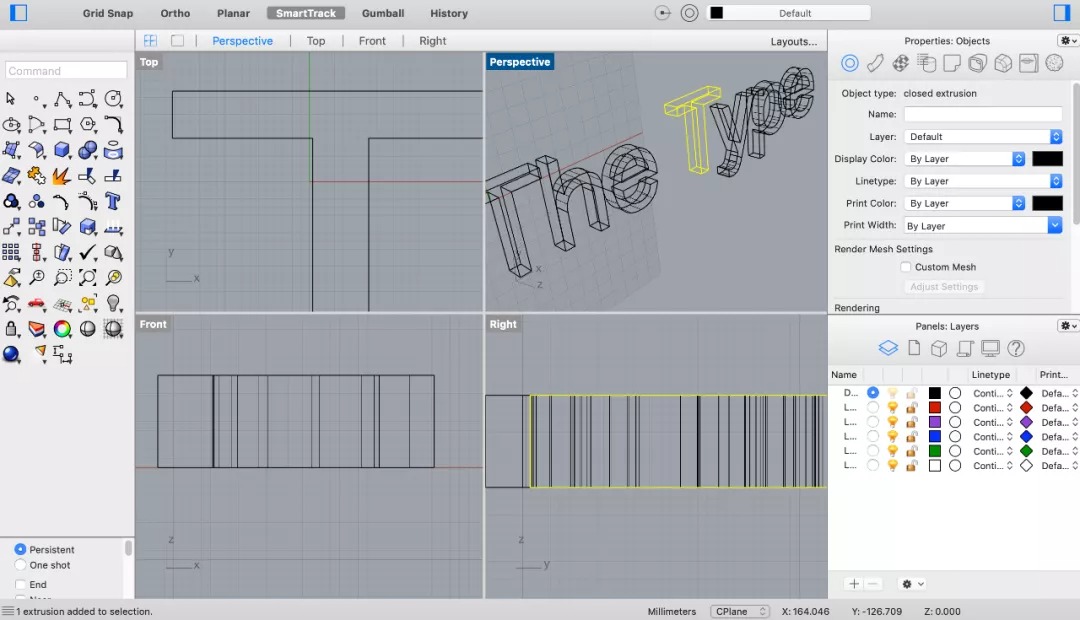The width and height of the screenshot is (1080, 620).
Task: Select the Persistent osnap option
Action: pyautogui.click(x=20, y=549)
